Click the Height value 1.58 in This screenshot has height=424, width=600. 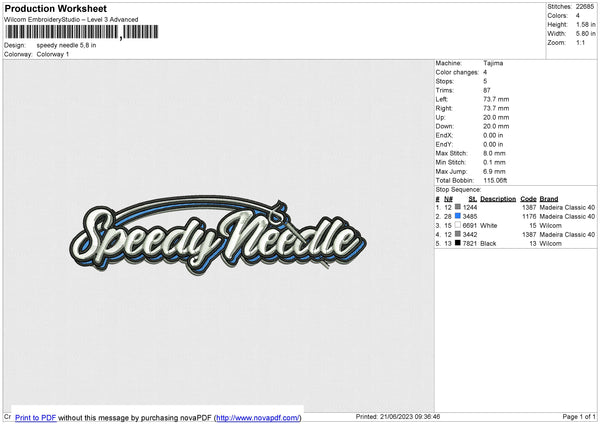pyautogui.click(x=585, y=24)
